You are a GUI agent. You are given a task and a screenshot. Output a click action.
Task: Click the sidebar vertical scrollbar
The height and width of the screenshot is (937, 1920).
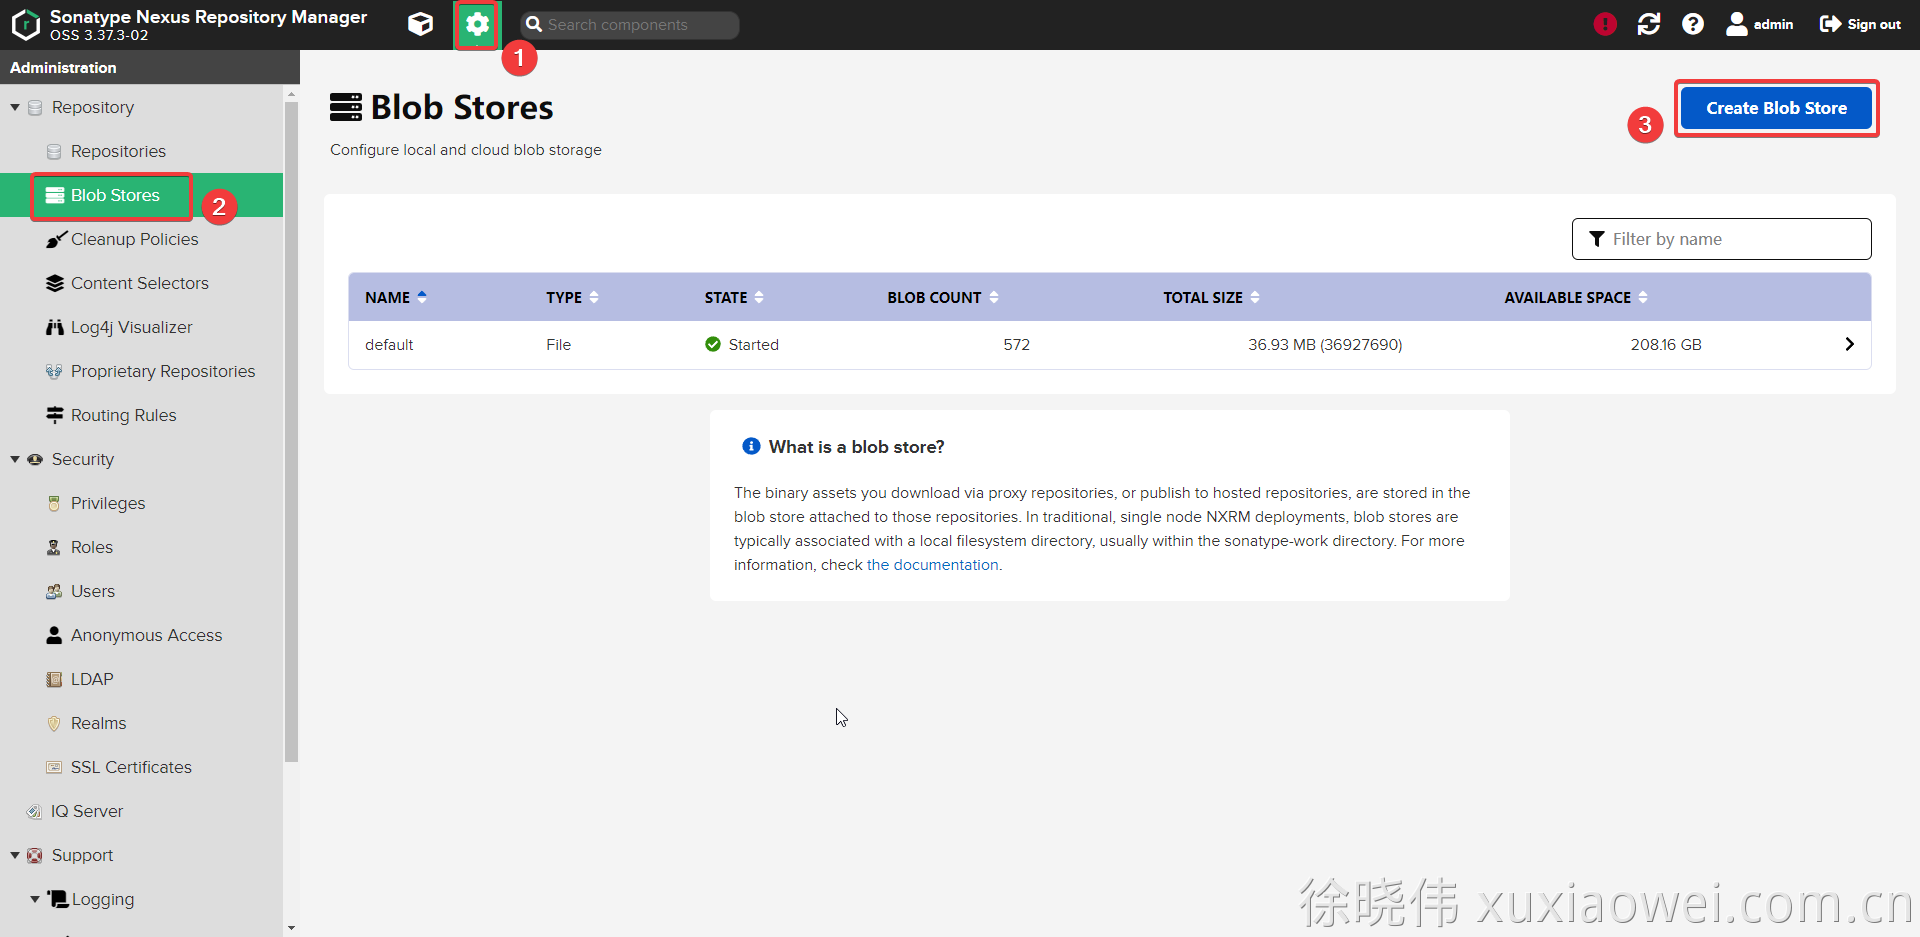tap(291, 430)
